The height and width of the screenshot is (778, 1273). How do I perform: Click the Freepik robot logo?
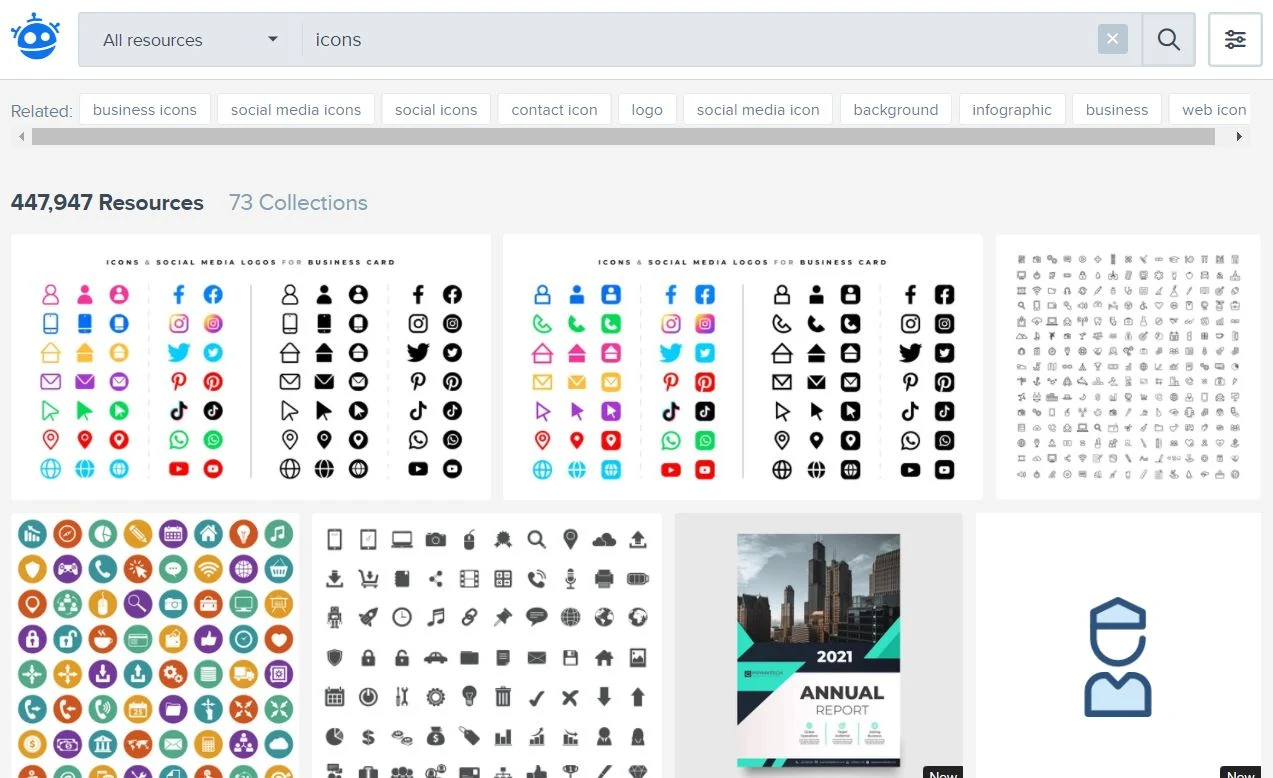(36, 39)
